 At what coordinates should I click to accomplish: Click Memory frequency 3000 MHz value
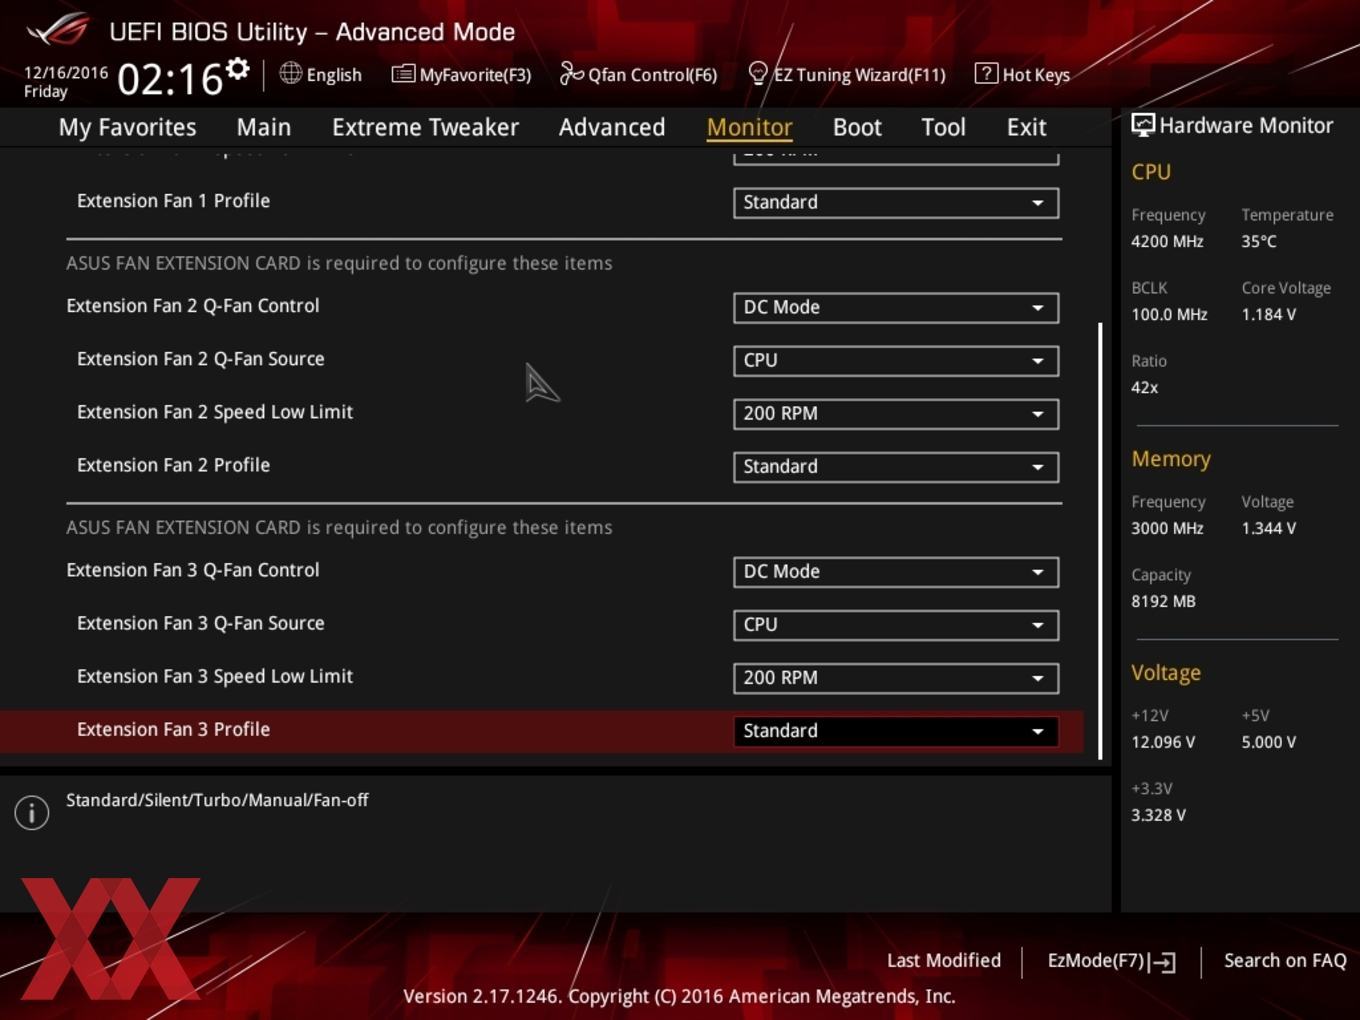1167,528
